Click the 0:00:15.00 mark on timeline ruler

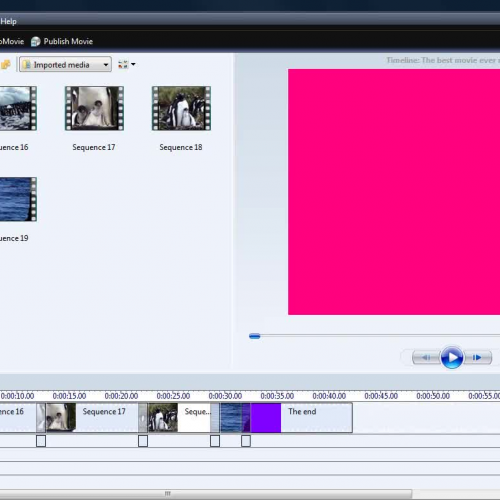point(69,396)
